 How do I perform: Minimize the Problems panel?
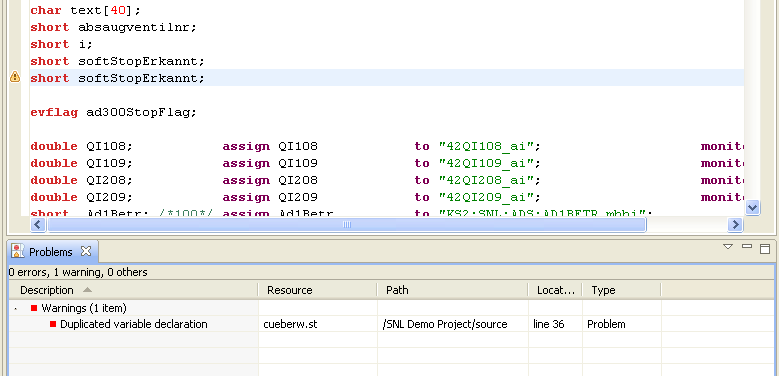[x=747, y=246]
